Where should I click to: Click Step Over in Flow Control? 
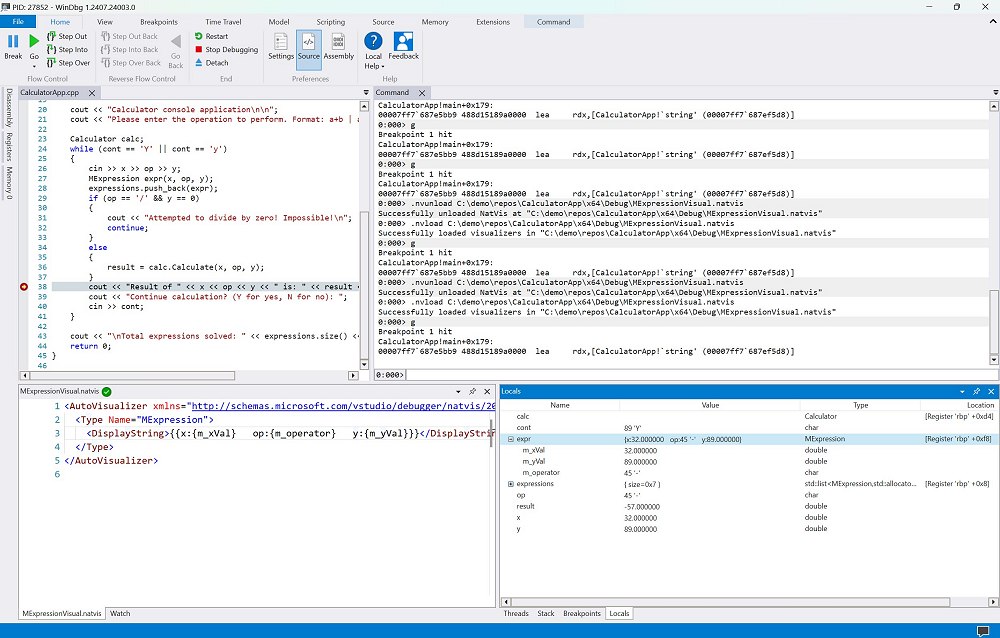tap(68, 63)
